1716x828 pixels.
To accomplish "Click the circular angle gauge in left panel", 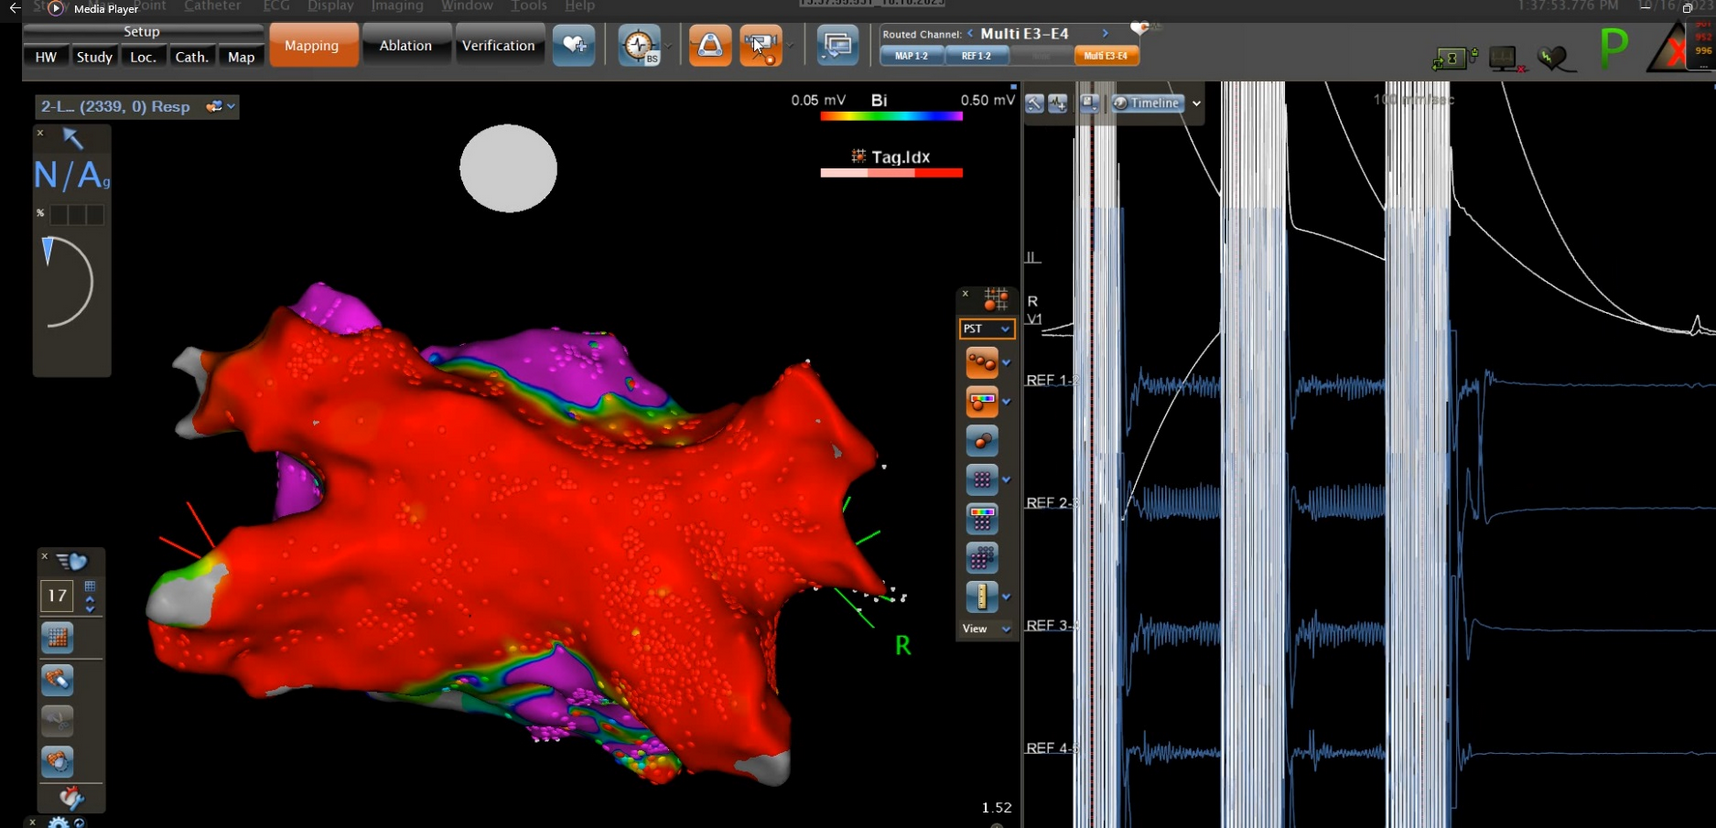I will click(68, 282).
